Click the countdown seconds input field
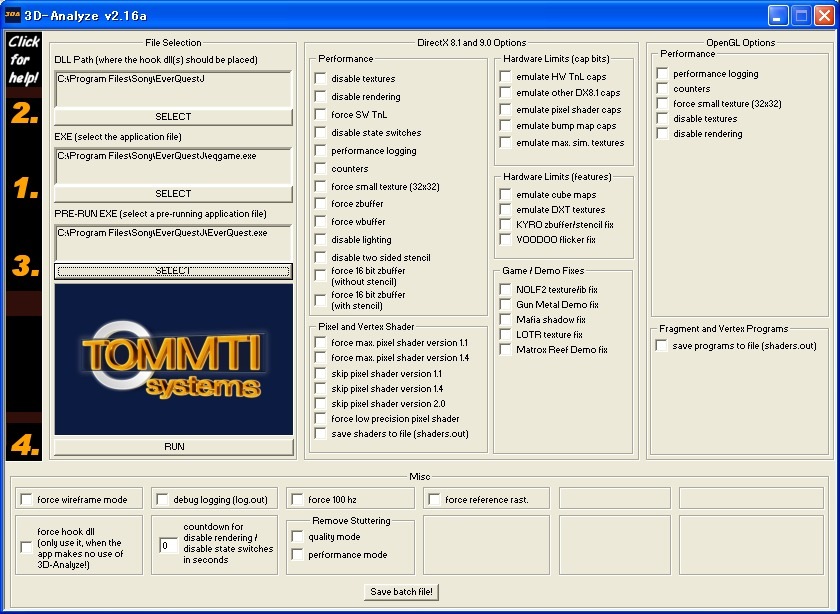This screenshot has width=840, height=614. point(169,546)
